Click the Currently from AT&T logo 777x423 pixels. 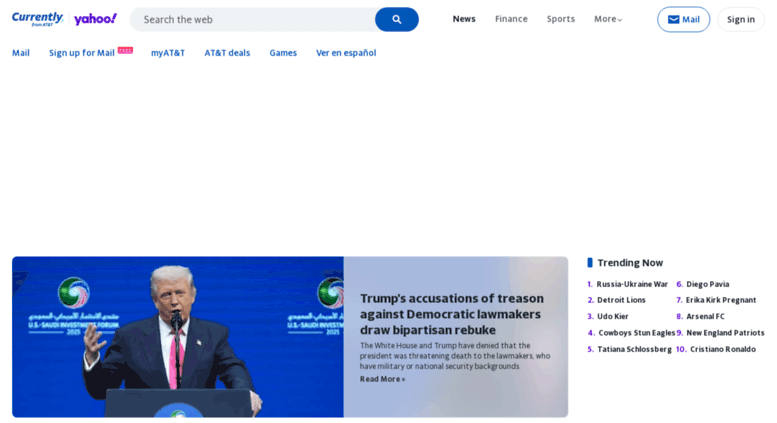[38, 19]
